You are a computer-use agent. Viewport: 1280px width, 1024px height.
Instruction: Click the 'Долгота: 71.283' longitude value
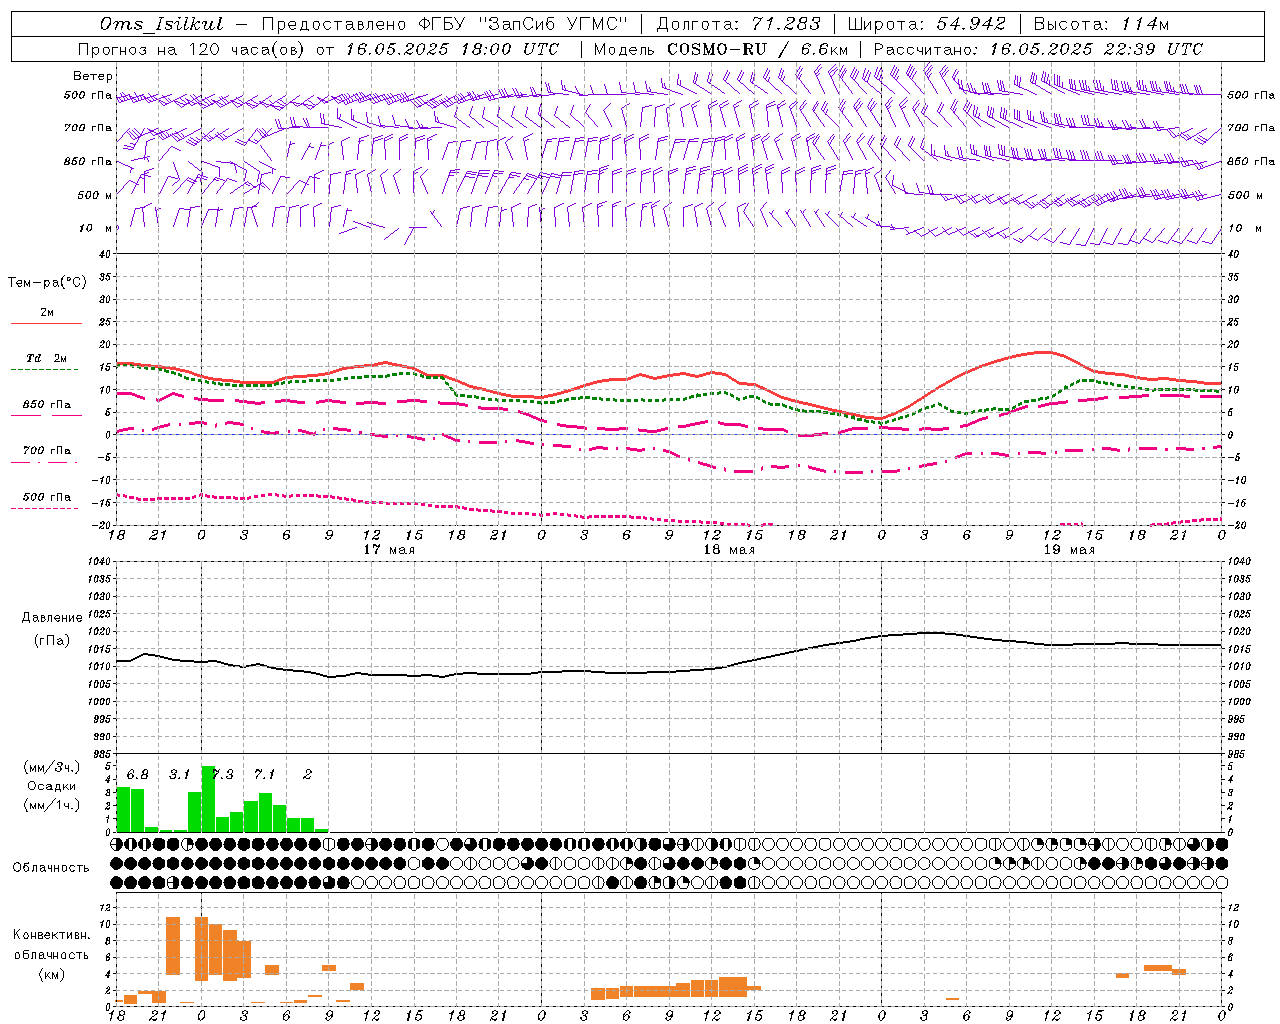pyautogui.click(x=738, y=24)
